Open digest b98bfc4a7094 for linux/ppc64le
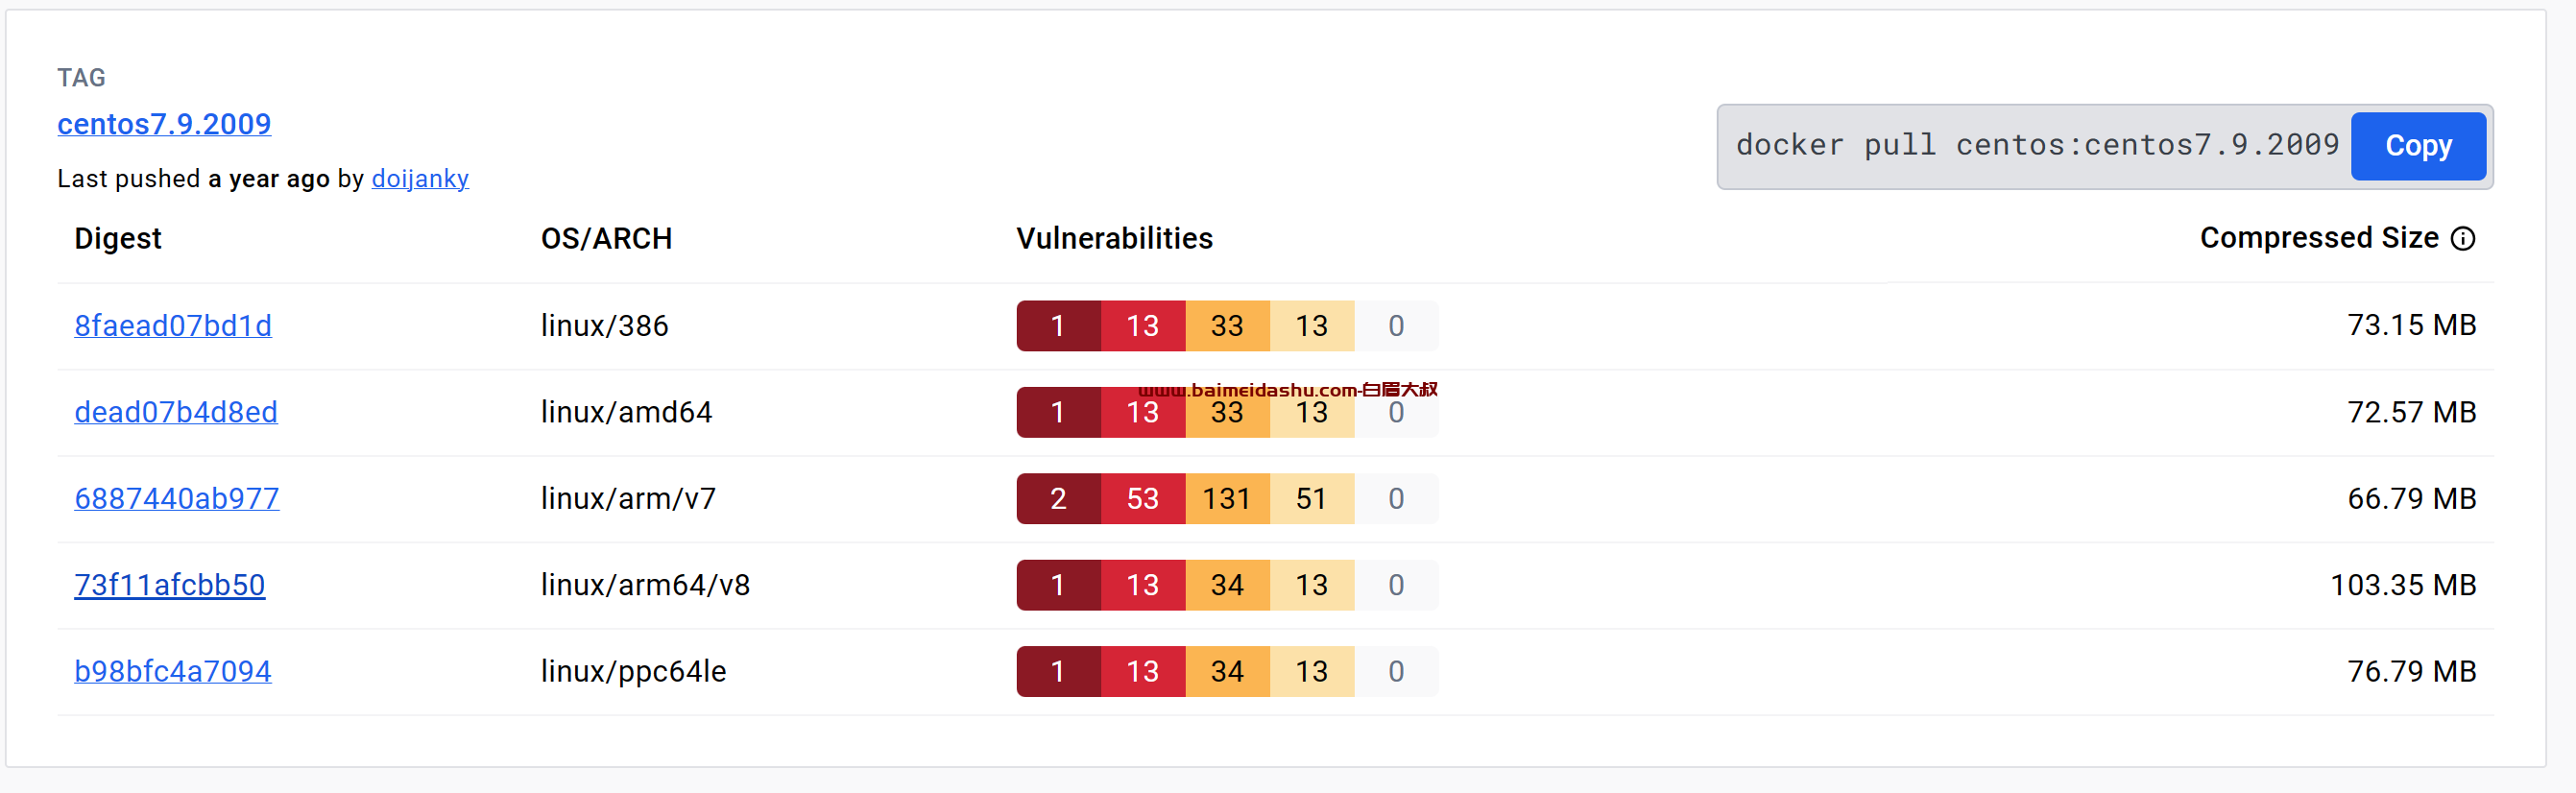Screen dimensions: 2576x793 tap(173, 671)
